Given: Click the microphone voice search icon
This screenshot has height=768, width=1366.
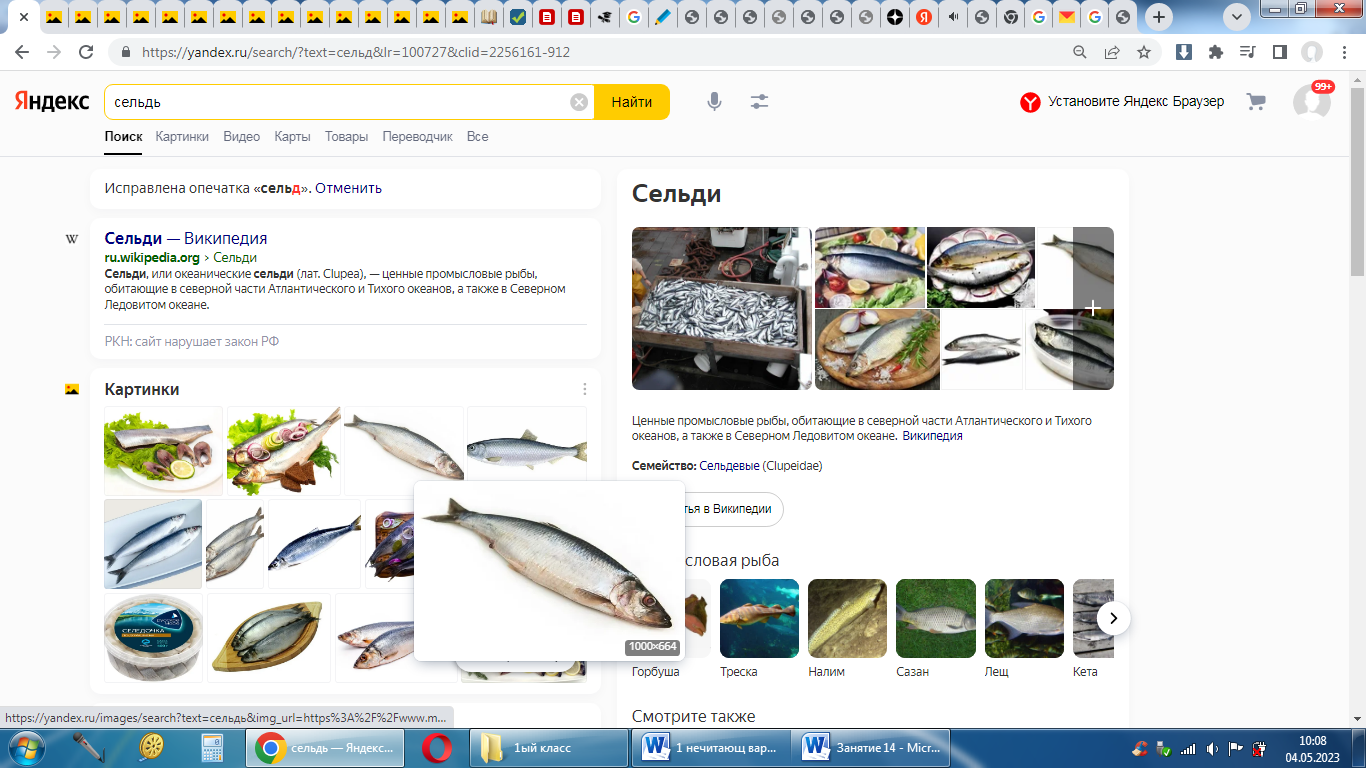Looking at the screenshot, I should pyautogui.click(x=714, y=102).
